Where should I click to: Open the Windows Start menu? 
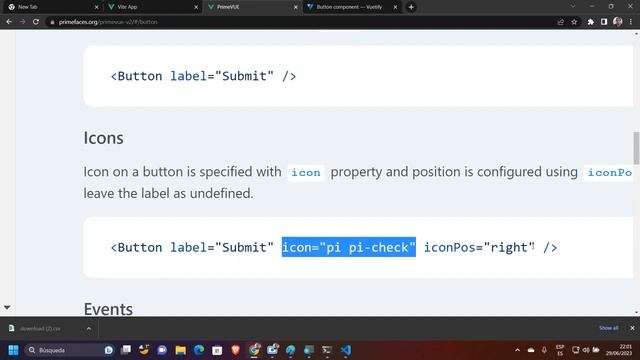[13, 350]
